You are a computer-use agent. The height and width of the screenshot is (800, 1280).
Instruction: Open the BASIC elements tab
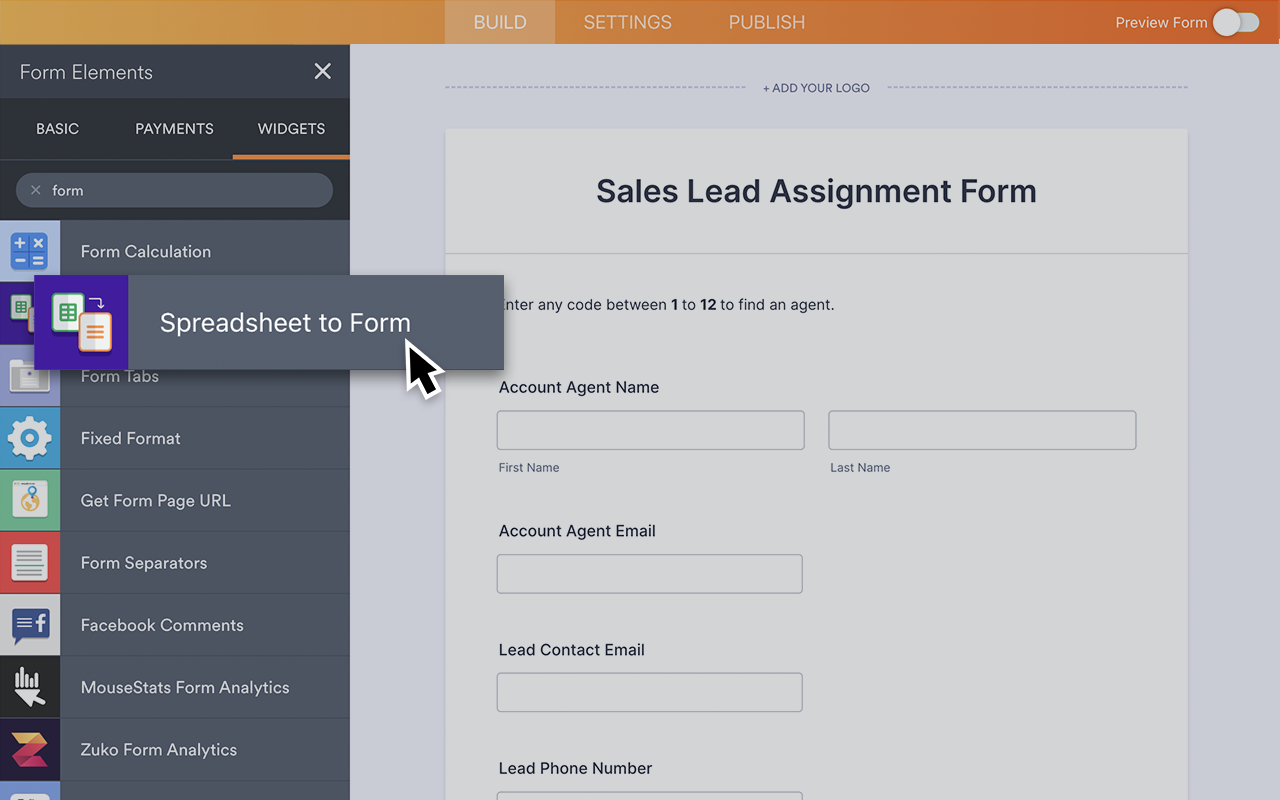point(57,128)
